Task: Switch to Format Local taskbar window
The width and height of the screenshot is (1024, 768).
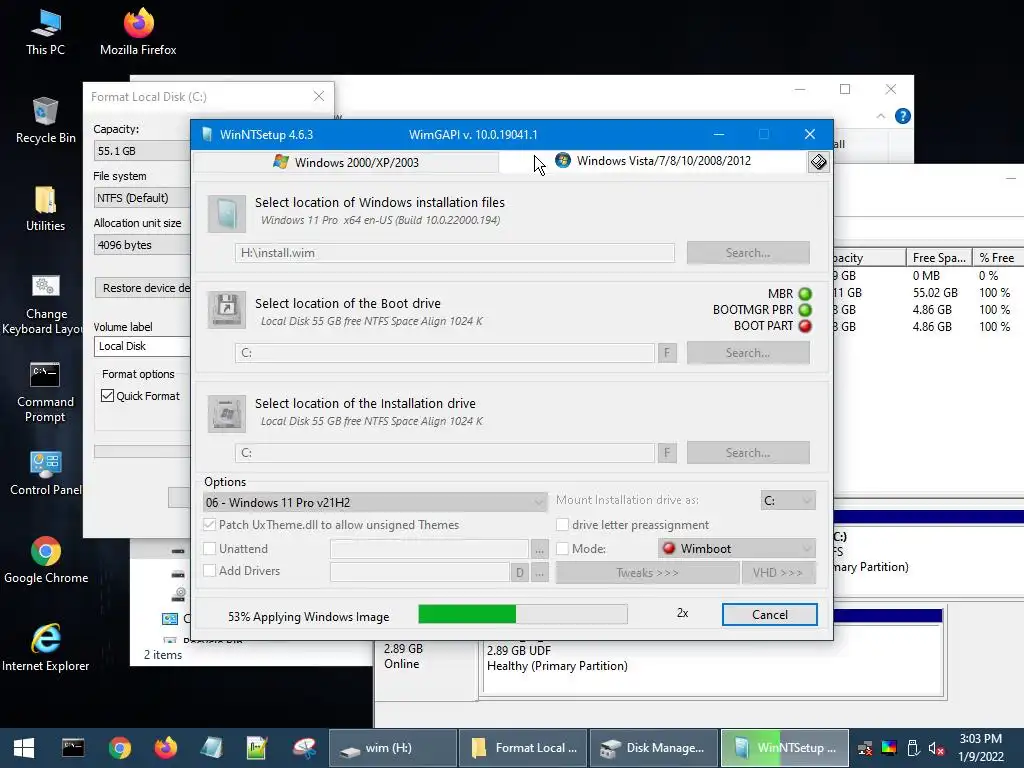Action: tap(523, 748)
